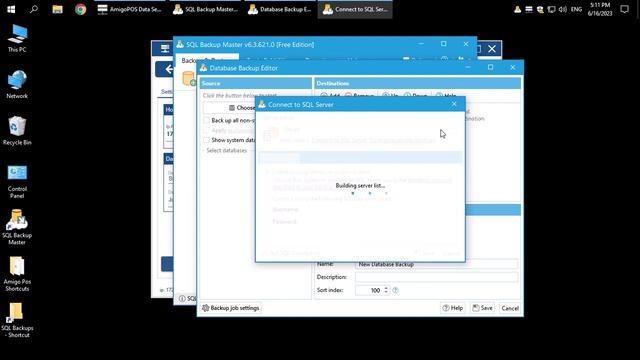
Task: Save the database backup job
Action: point(482,308)
